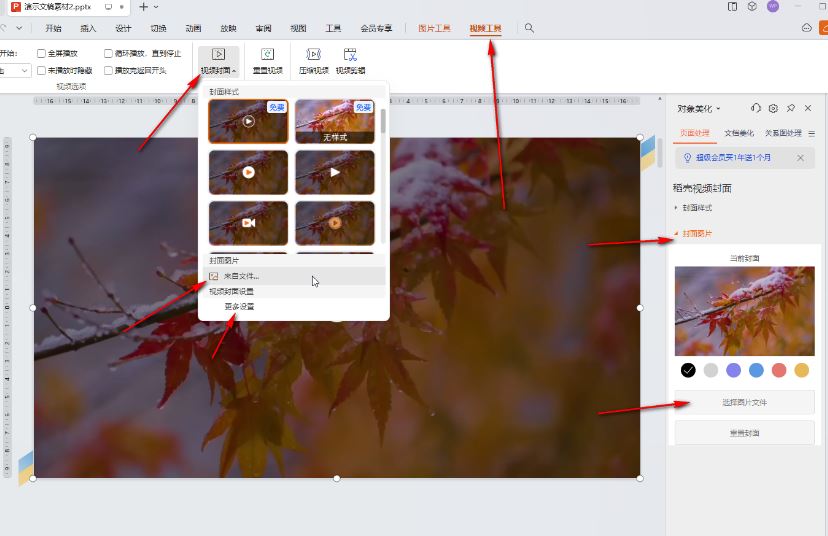Click the 选择图片文件 button

point(744,402)
